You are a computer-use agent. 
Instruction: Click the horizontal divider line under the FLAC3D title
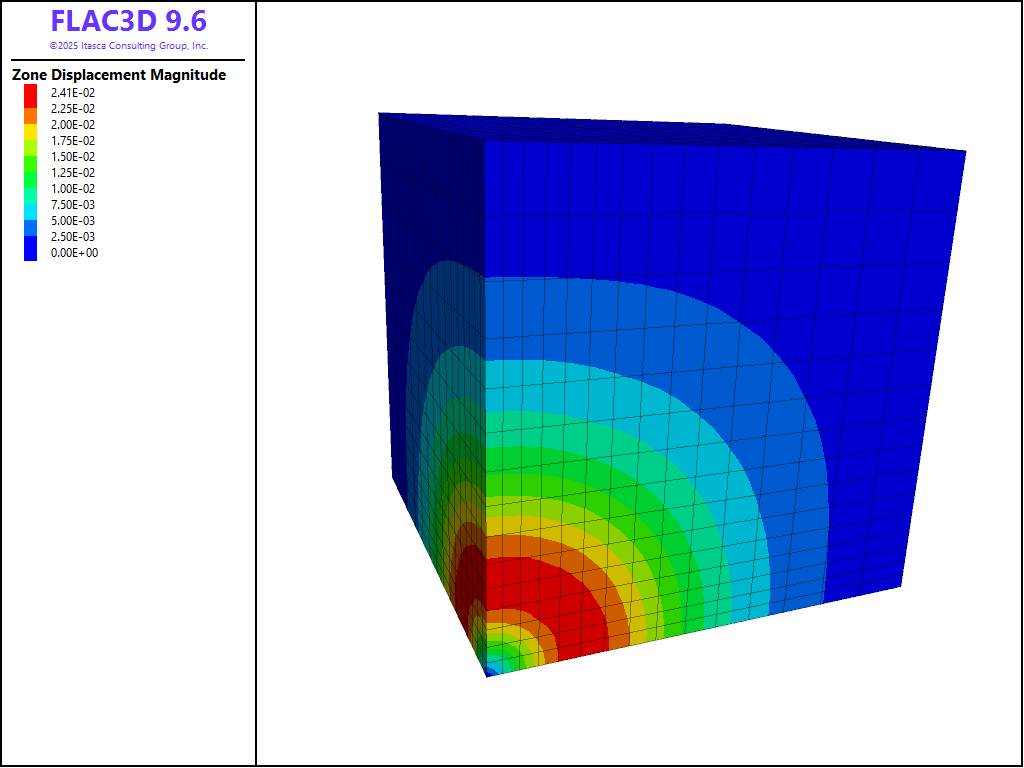pyautogui.click(x=128, y=60)
